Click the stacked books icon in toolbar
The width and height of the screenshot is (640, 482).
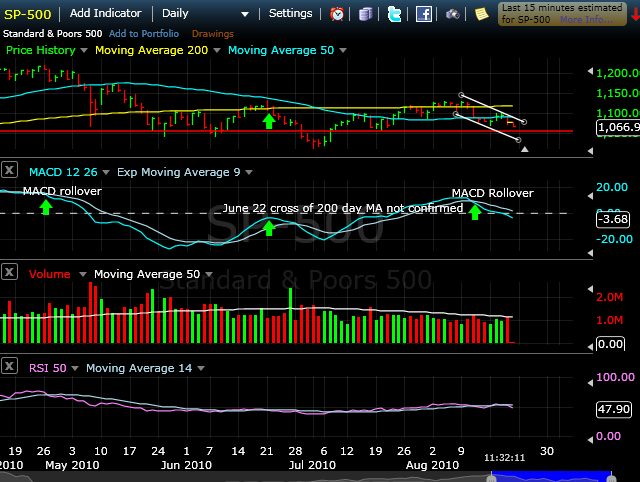coord(366,14)
